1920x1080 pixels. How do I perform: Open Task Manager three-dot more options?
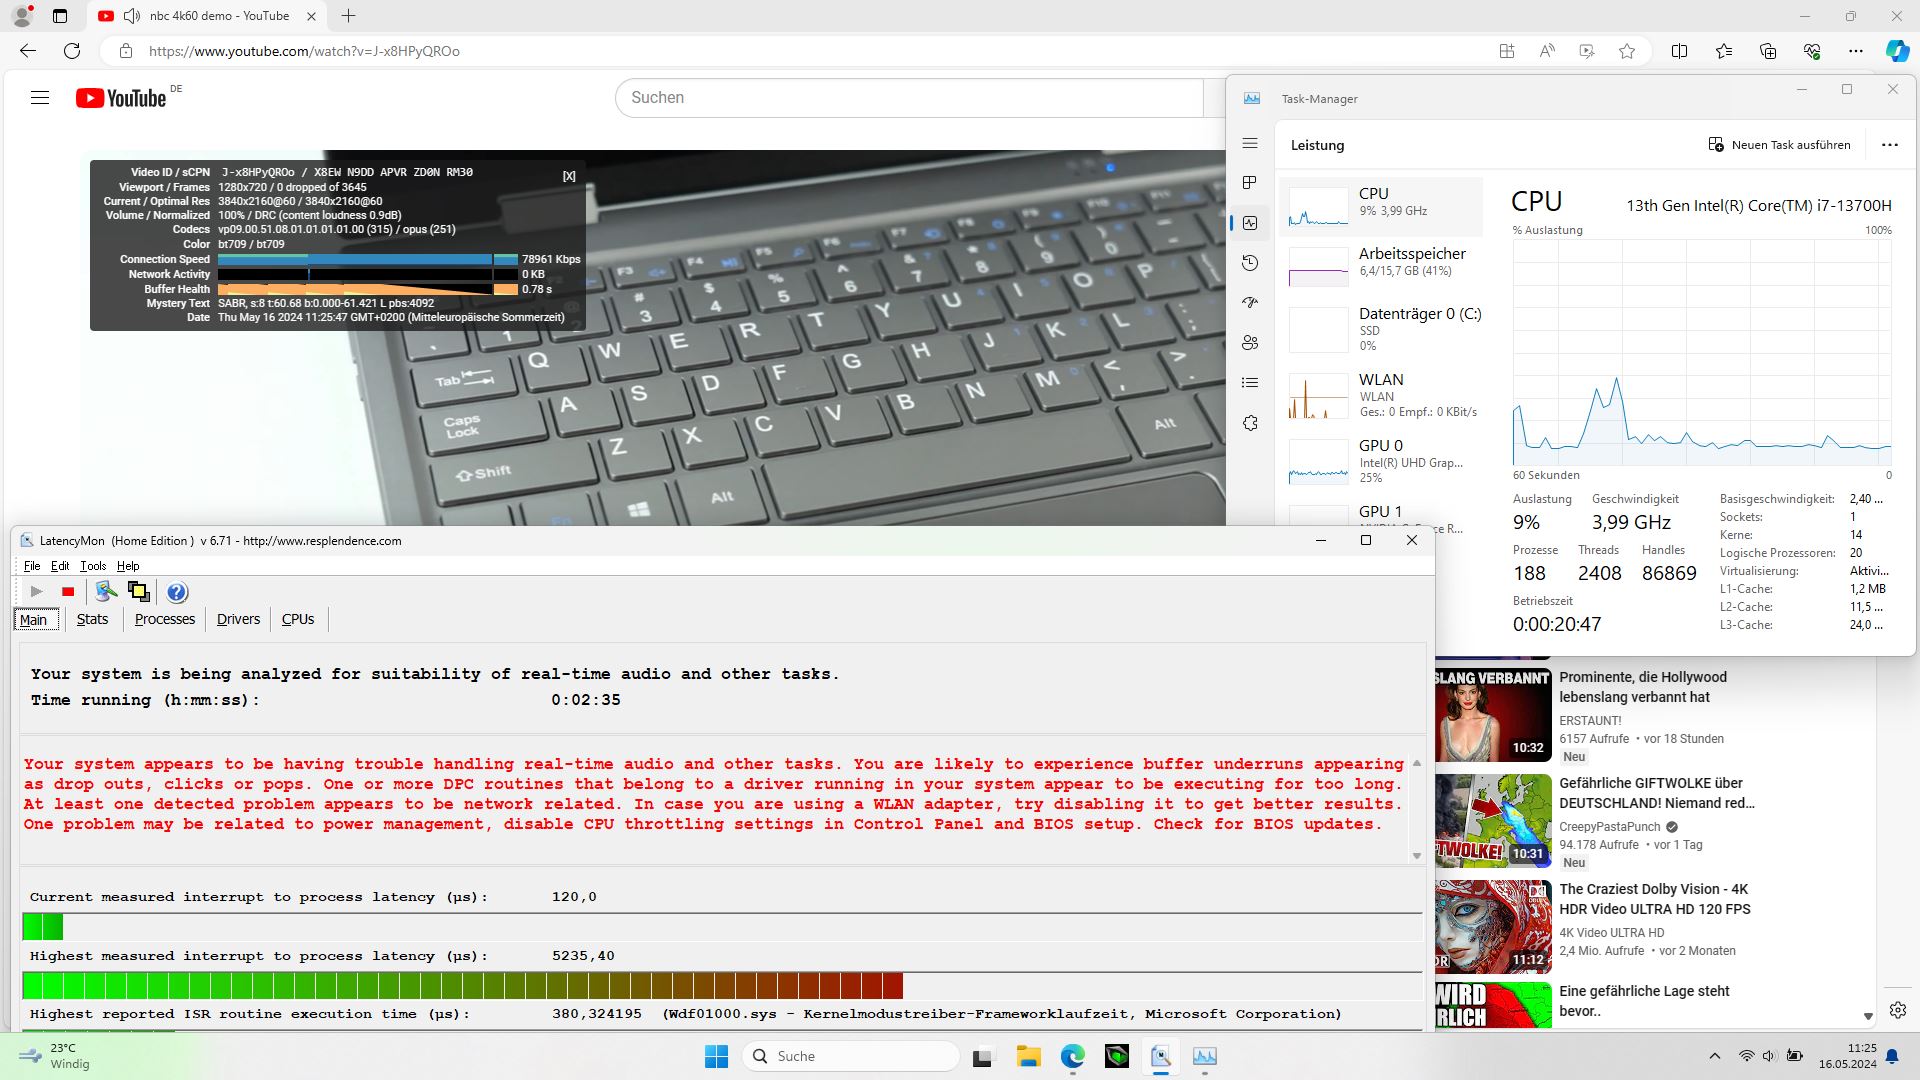tap(1889, 145)
